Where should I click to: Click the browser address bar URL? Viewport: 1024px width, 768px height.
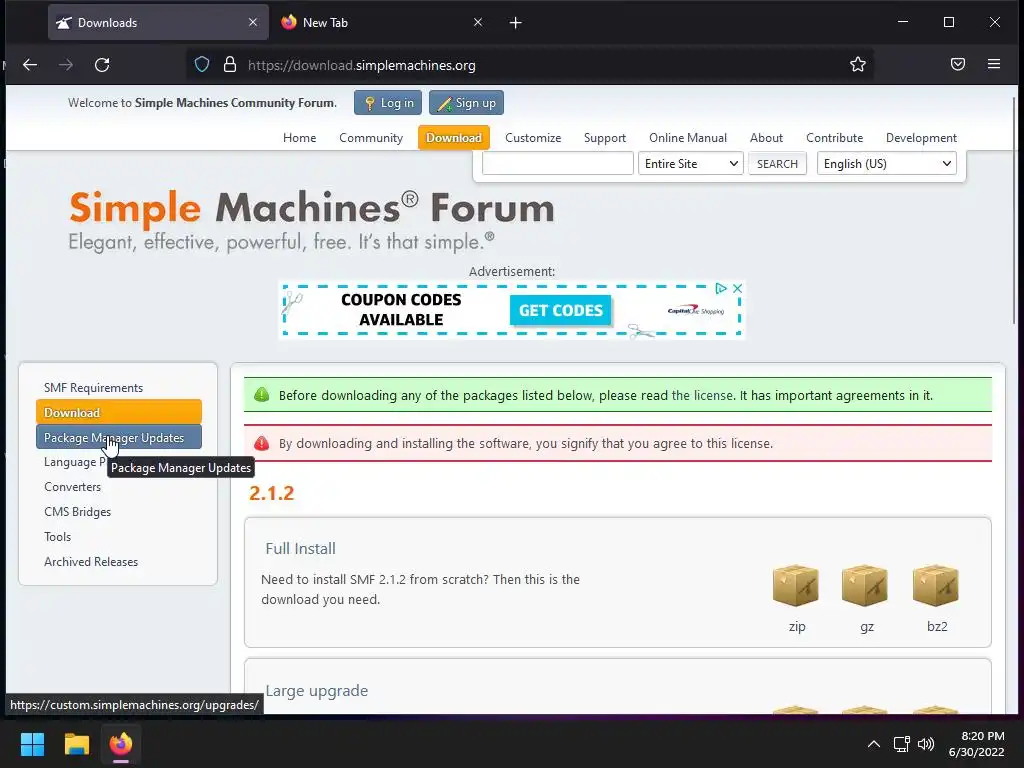click(x=361, y=65)
